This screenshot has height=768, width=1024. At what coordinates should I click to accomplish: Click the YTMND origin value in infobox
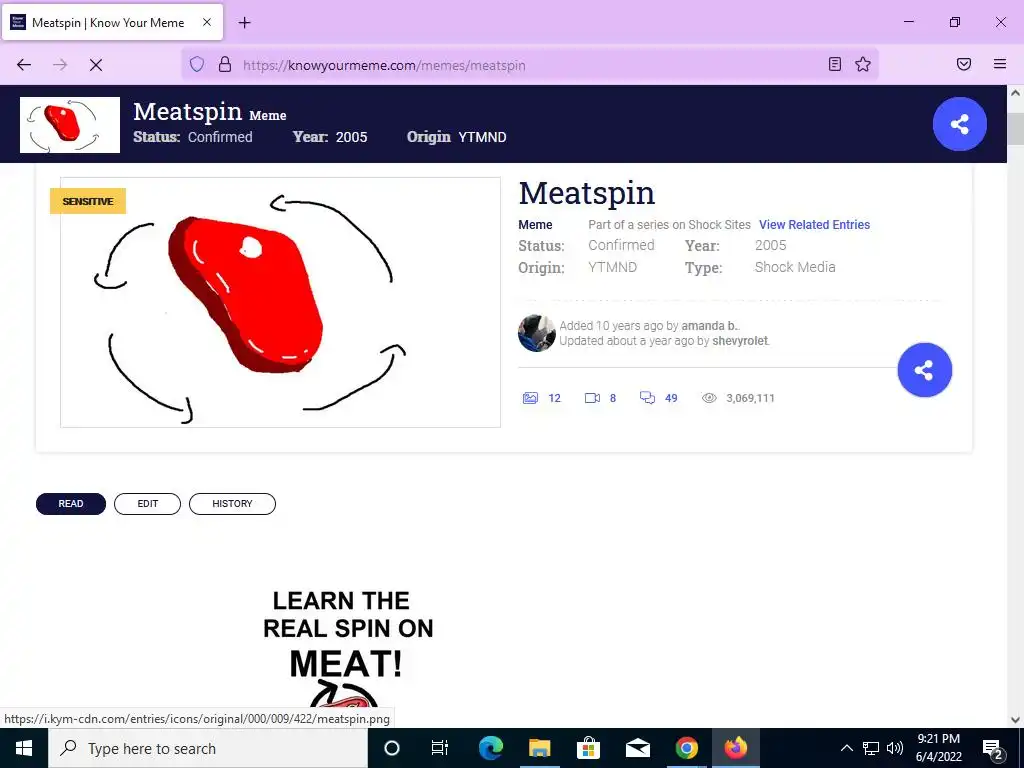coord(613,267)
